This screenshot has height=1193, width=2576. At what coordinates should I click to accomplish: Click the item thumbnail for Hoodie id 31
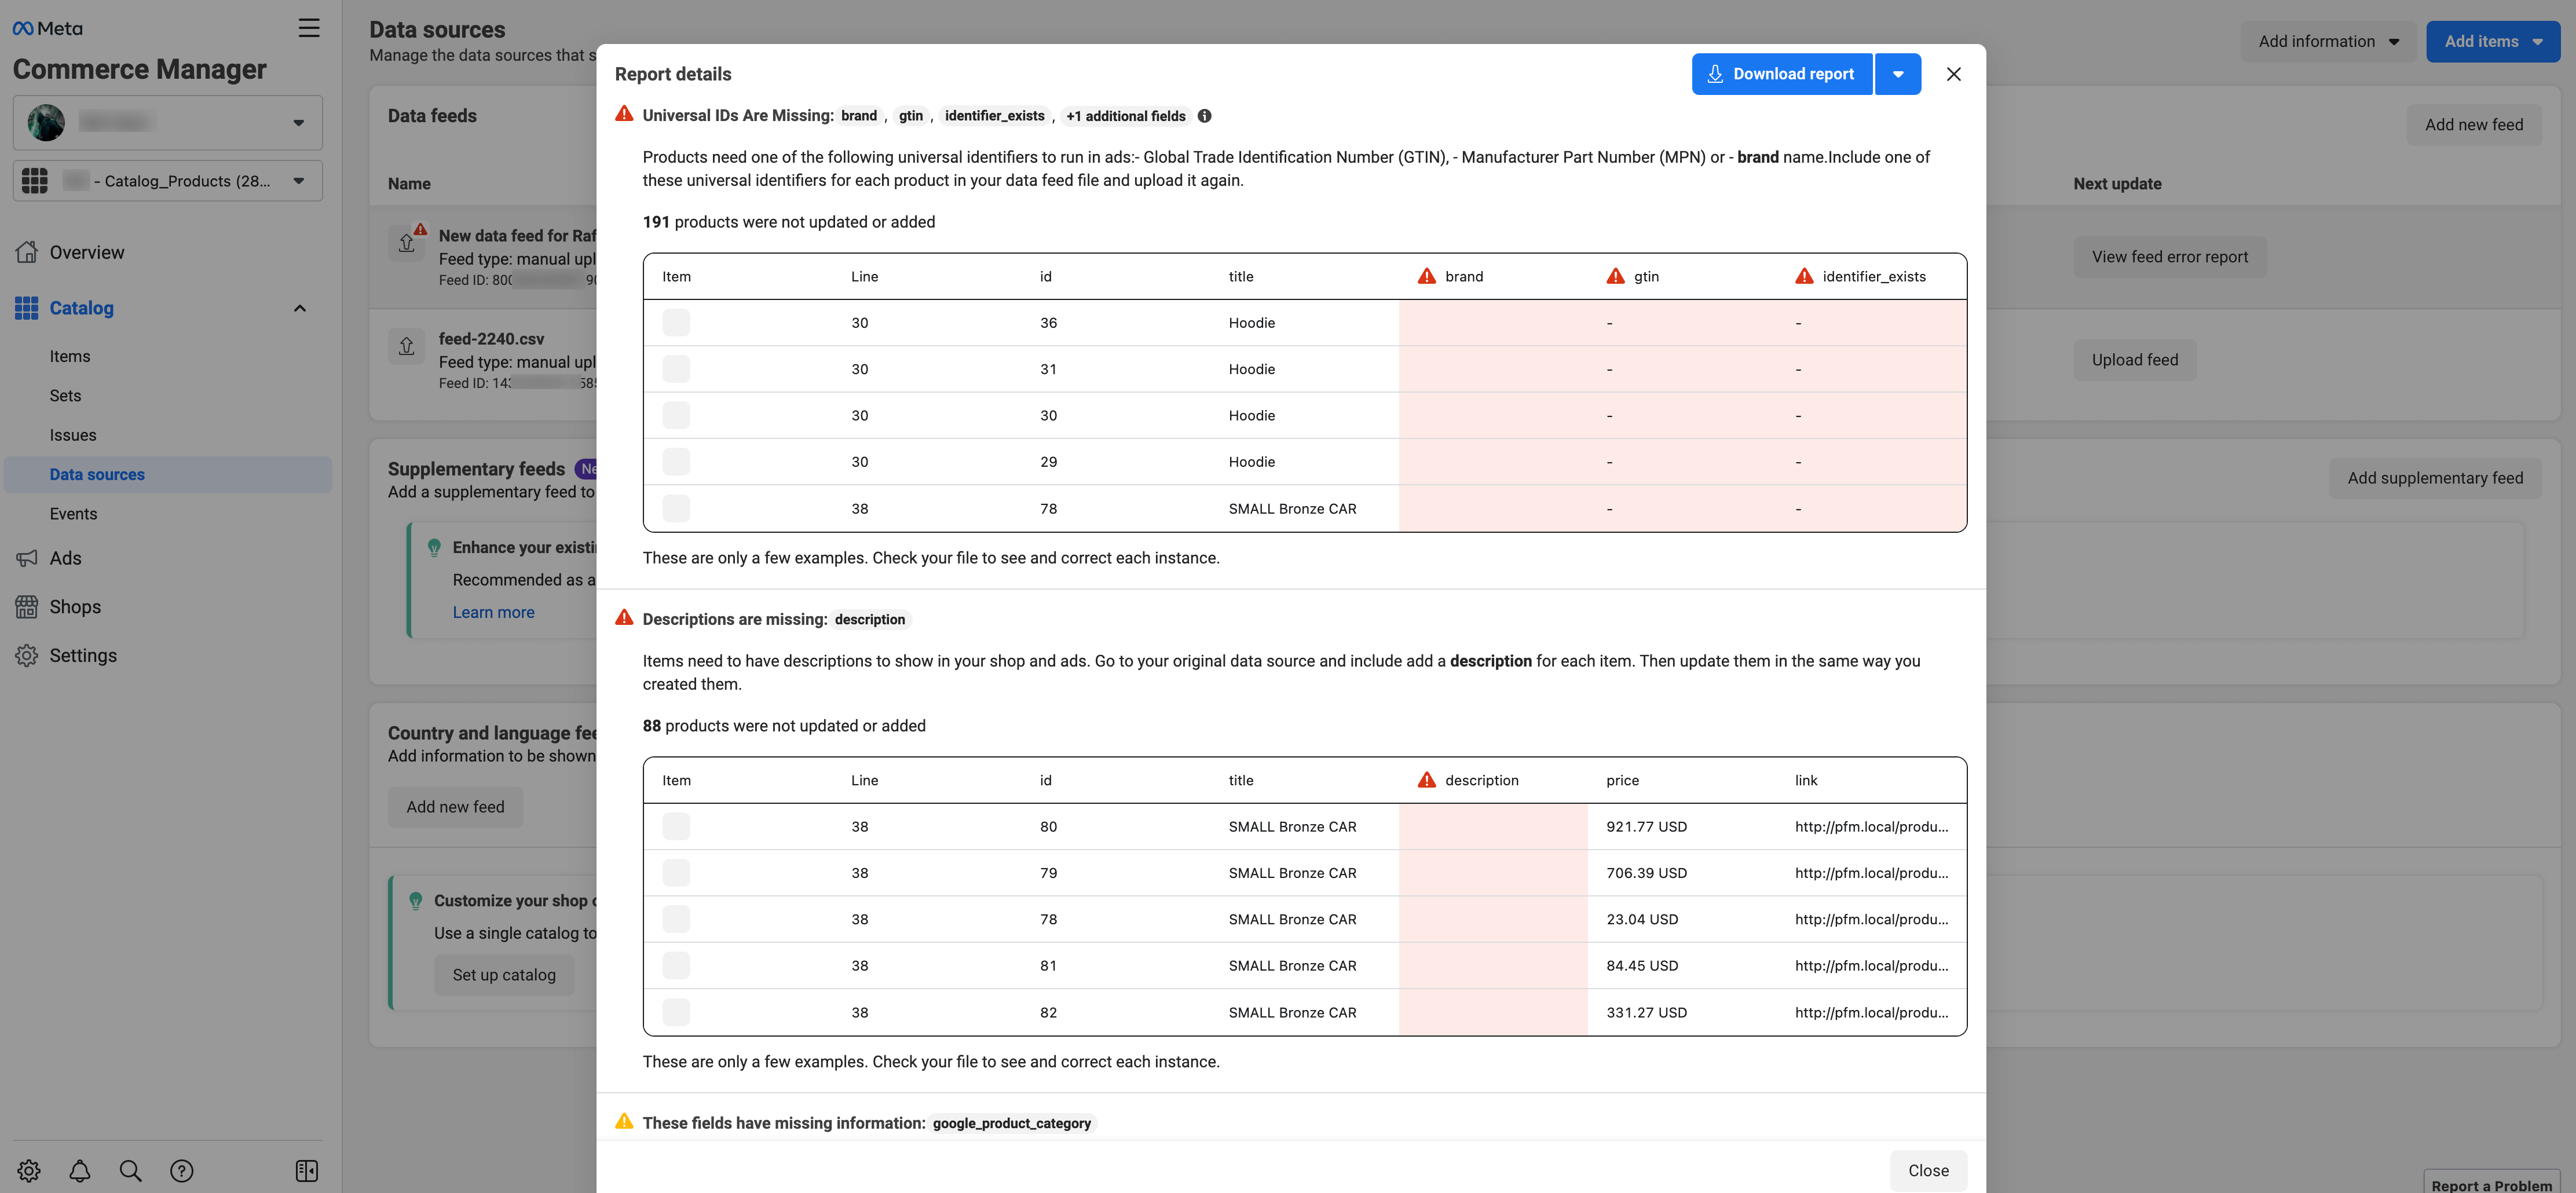pyautogui.click(x=676, y=369)
